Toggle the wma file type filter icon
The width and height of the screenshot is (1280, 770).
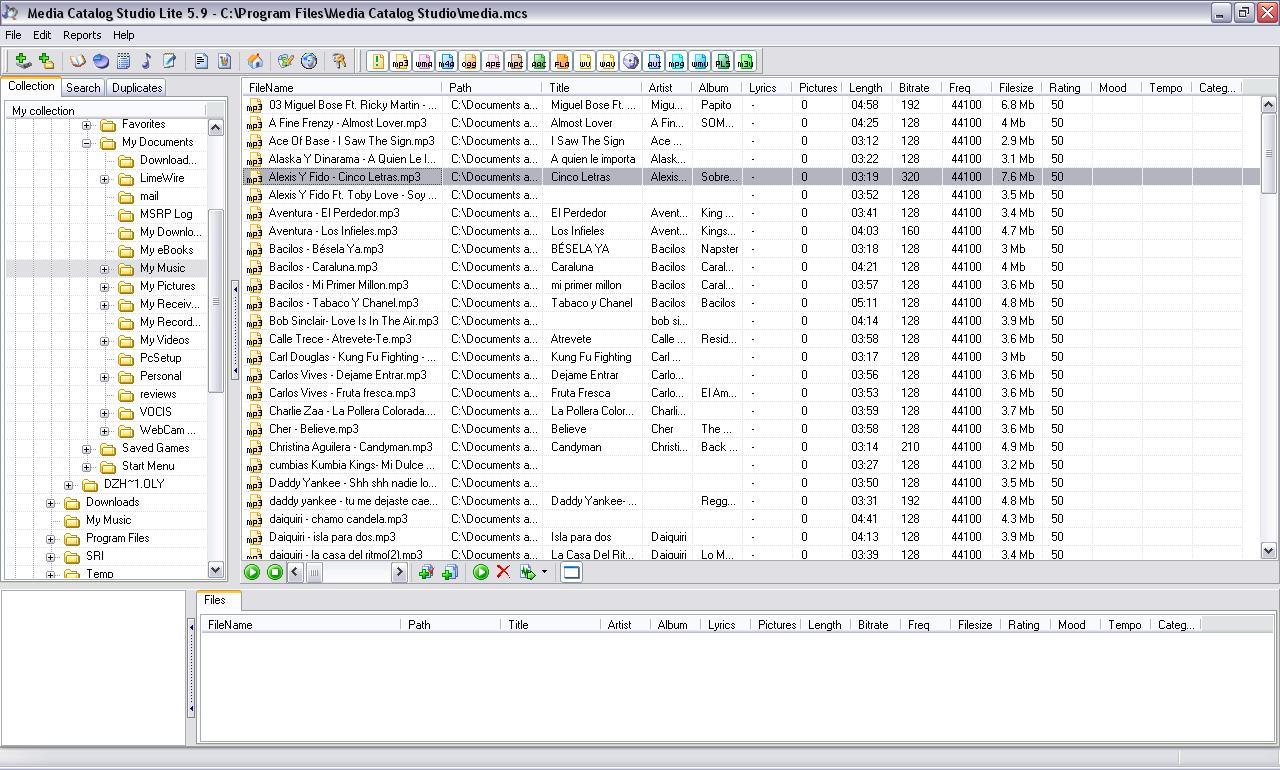423,62
